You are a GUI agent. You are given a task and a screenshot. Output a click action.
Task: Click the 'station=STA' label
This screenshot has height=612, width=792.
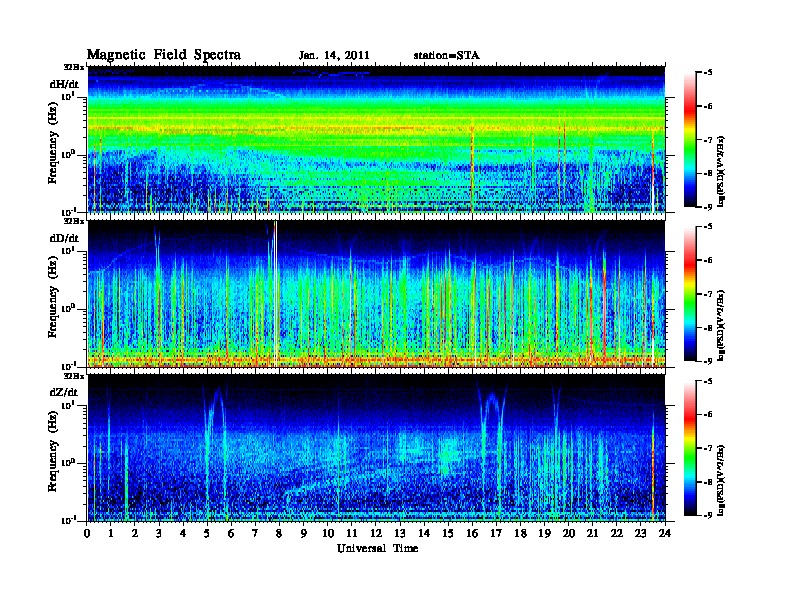pyautogui.click(x=447, y=56)
